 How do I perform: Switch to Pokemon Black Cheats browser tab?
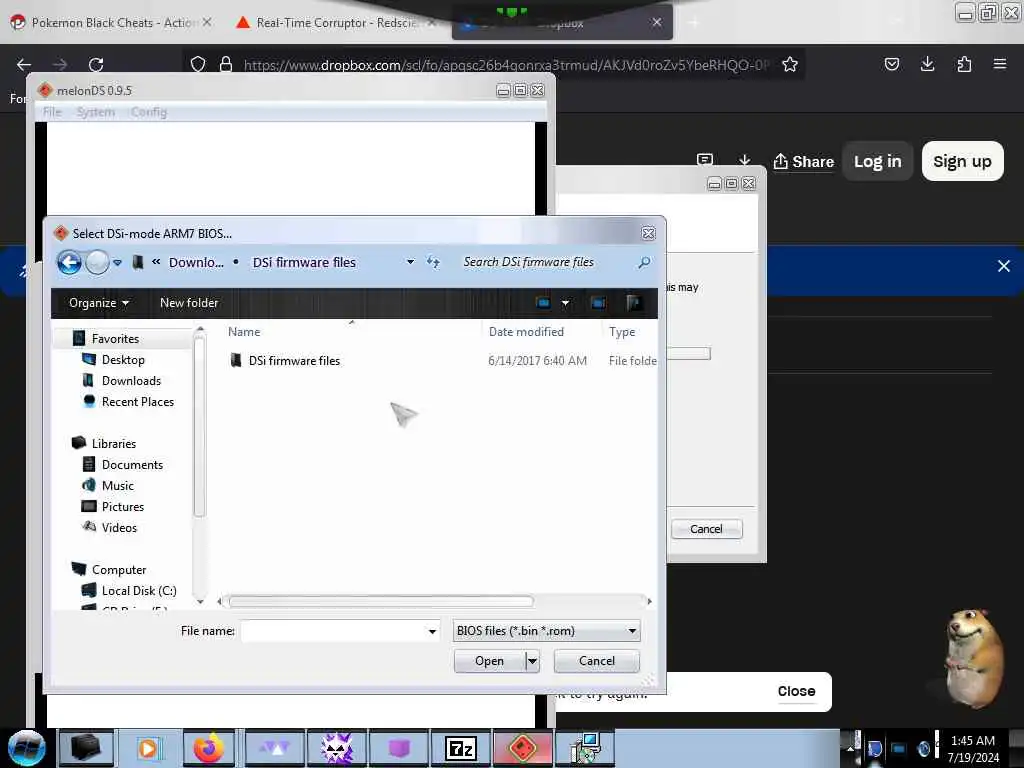pyautogui.click(x=112, y=23)
